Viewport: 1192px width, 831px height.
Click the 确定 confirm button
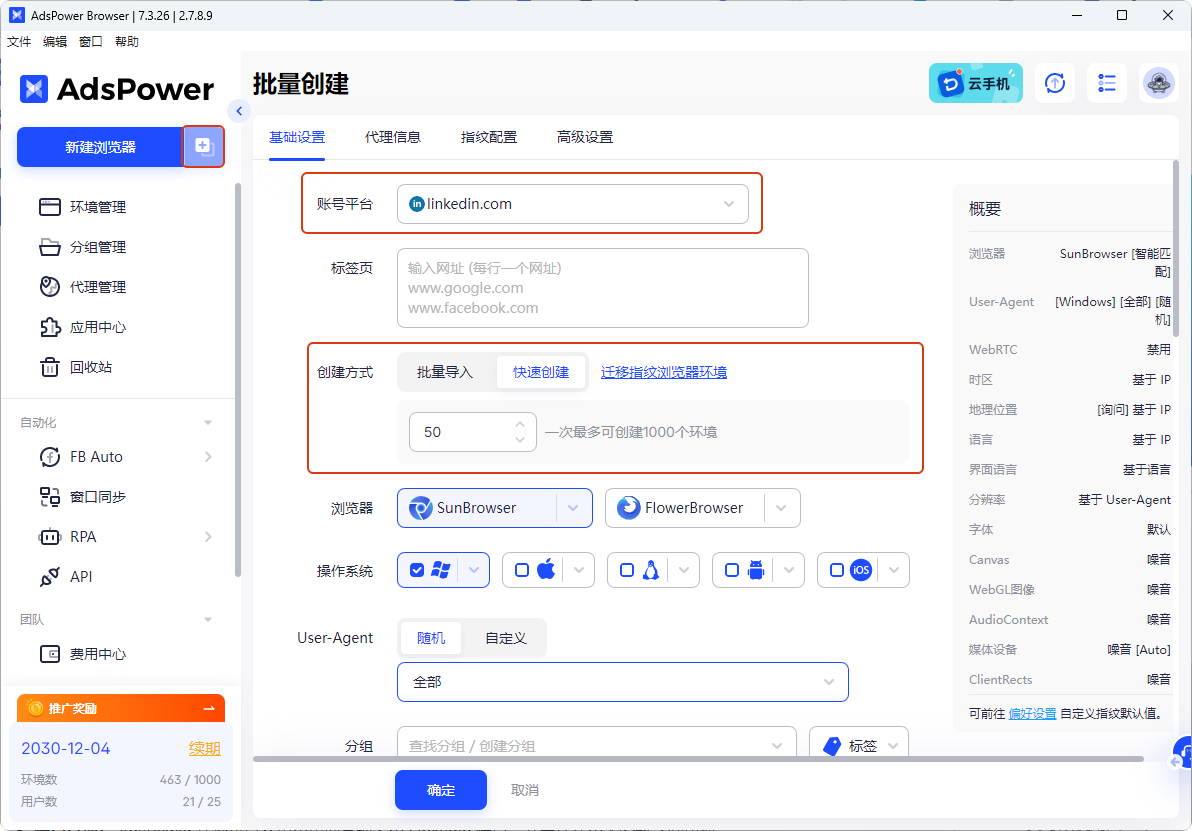pos(440,790)
